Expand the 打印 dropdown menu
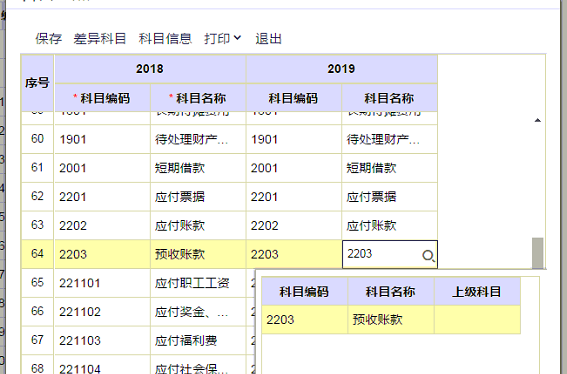Screen dimensions: 567x374 222,39
